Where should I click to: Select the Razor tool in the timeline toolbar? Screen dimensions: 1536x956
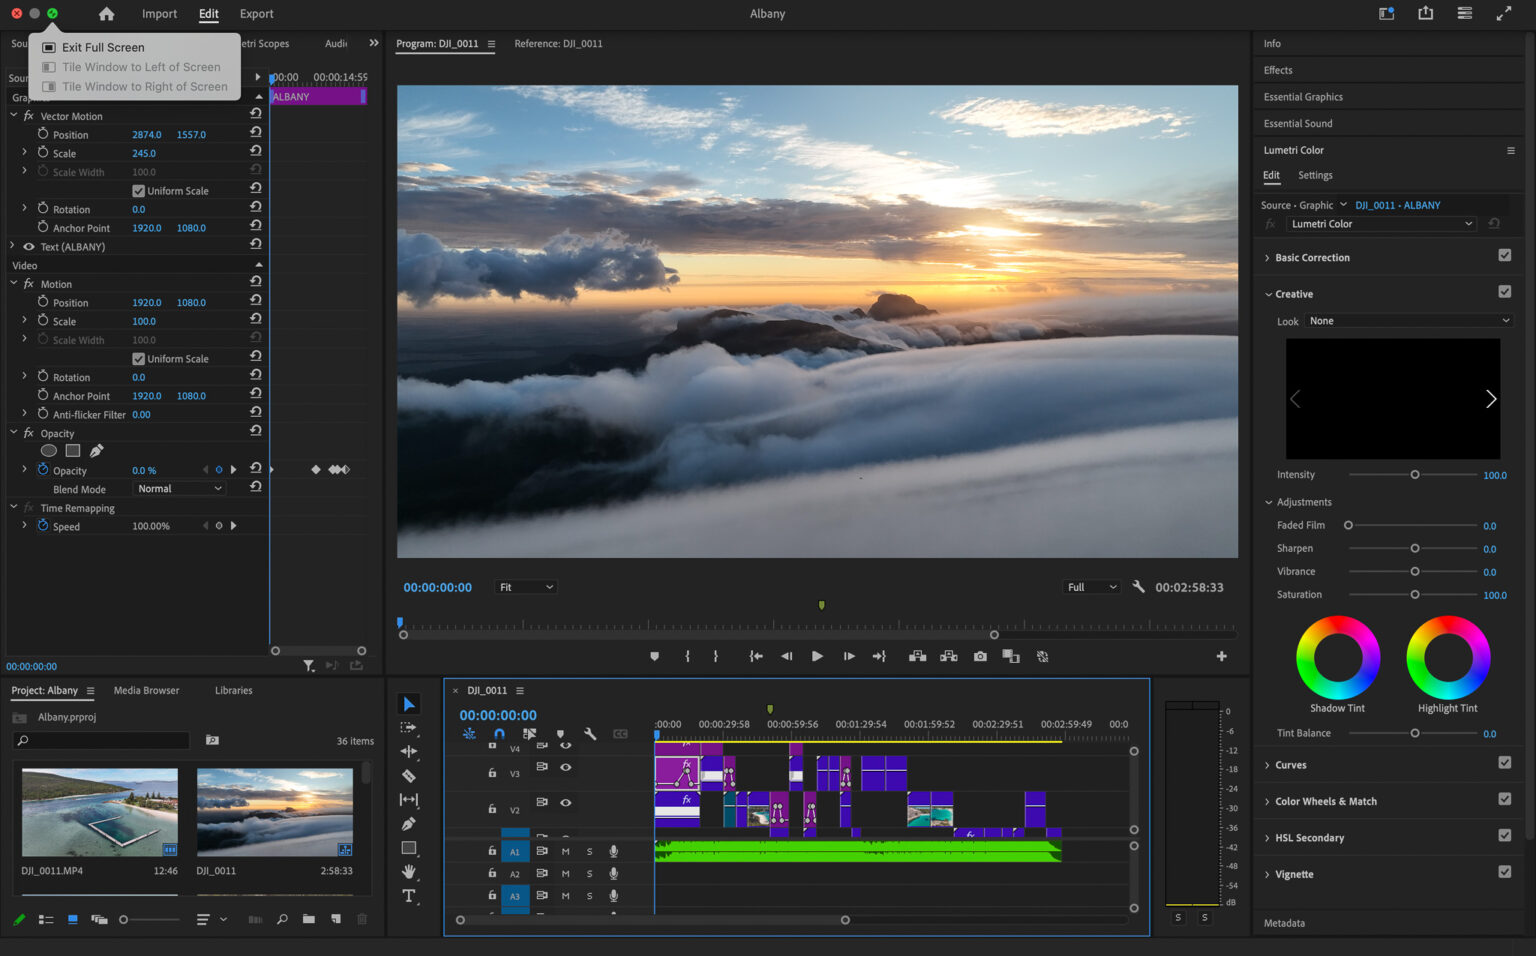(x=409, y=776)
